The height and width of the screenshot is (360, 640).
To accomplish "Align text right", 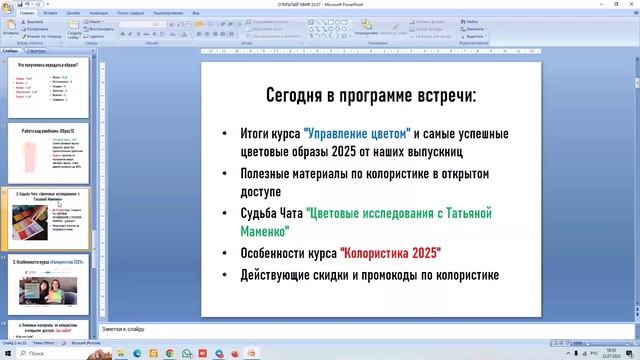I will pos(215,34).
